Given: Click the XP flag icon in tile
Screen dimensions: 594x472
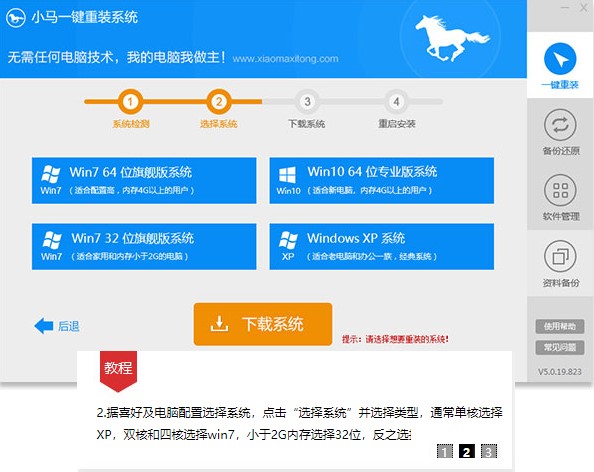Looking at the screenshot, I should 288,240.
